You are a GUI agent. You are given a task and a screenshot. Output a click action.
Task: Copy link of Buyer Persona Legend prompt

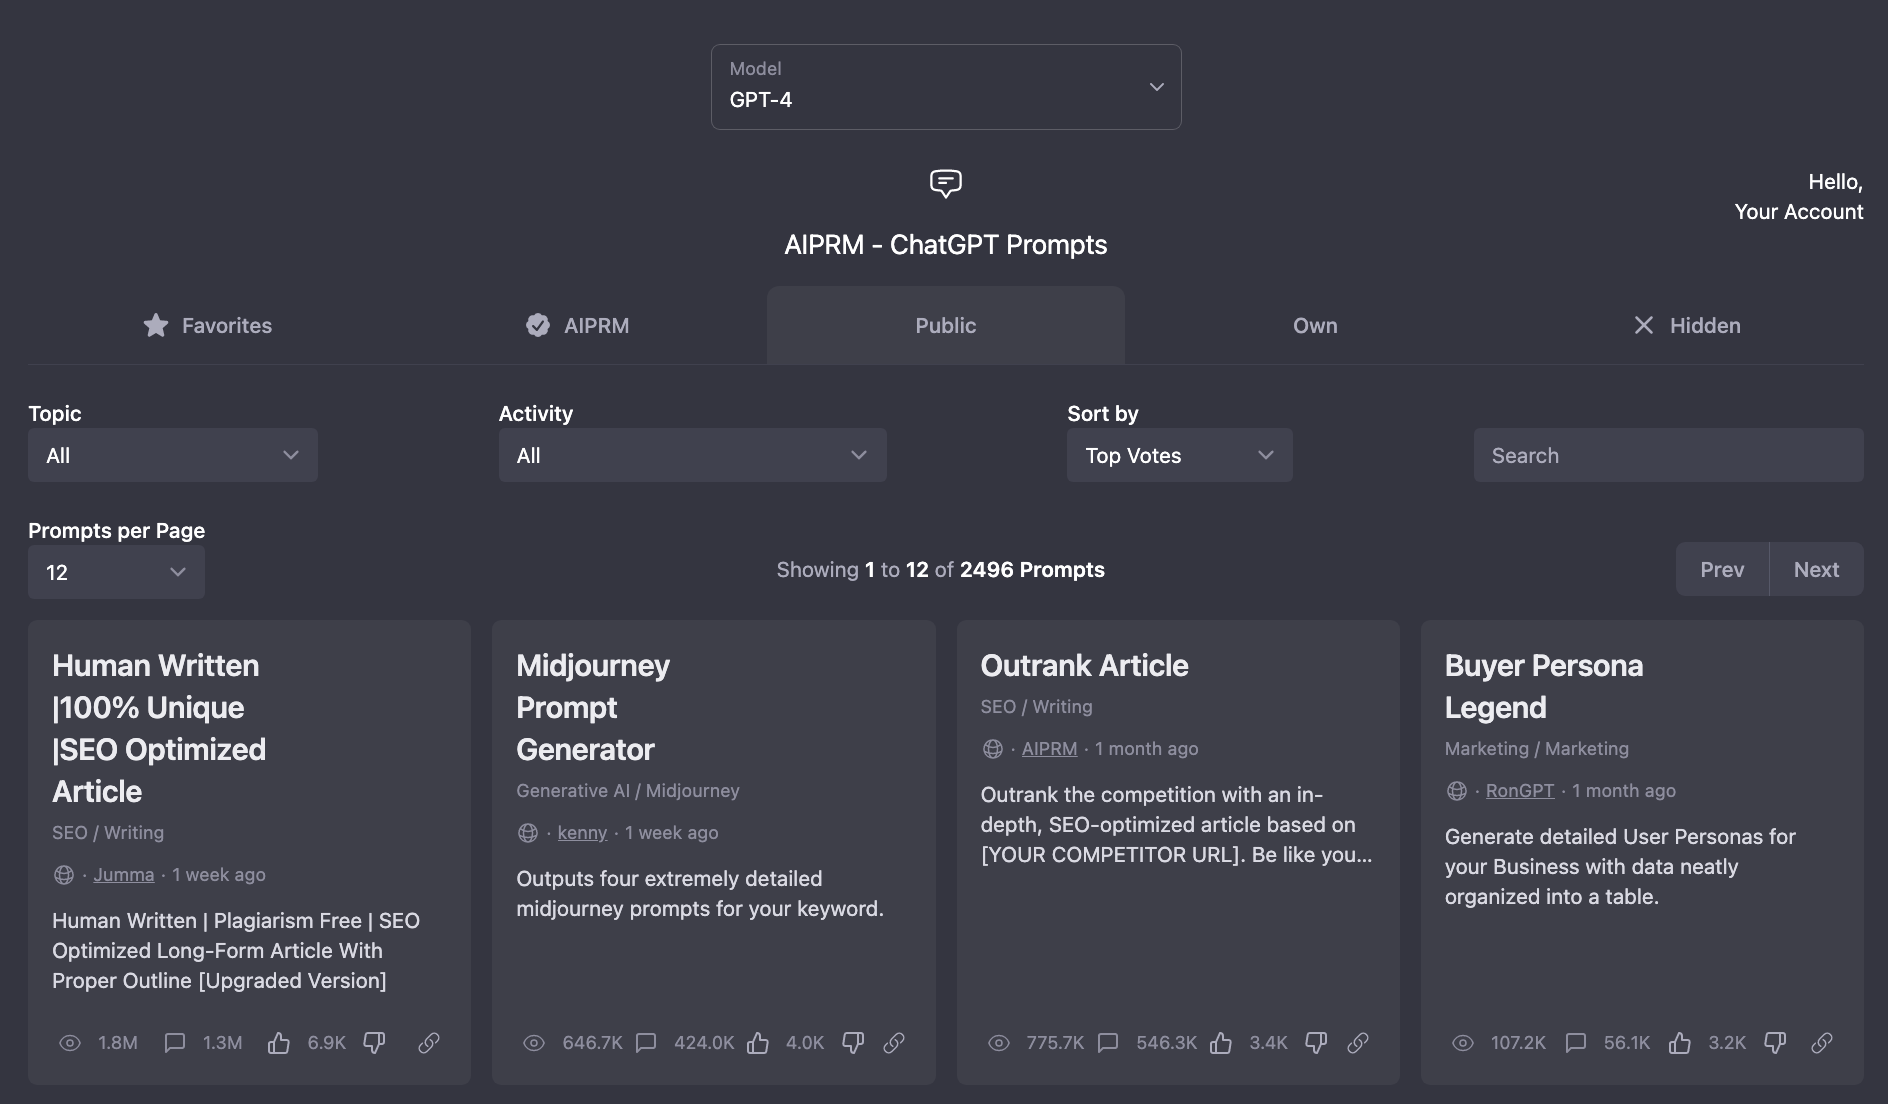click(1822, 1043)
